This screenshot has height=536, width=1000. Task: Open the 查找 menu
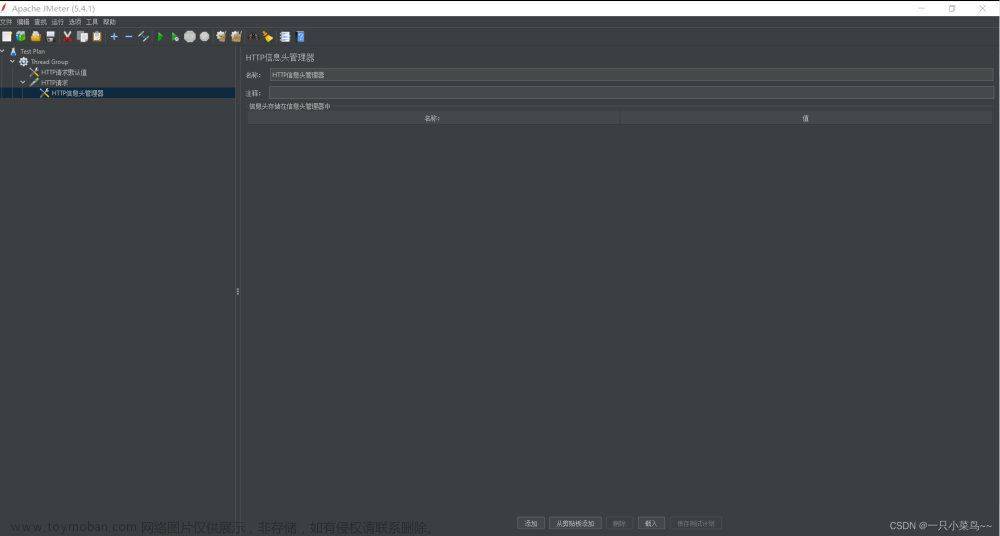(x=40, y=22)
